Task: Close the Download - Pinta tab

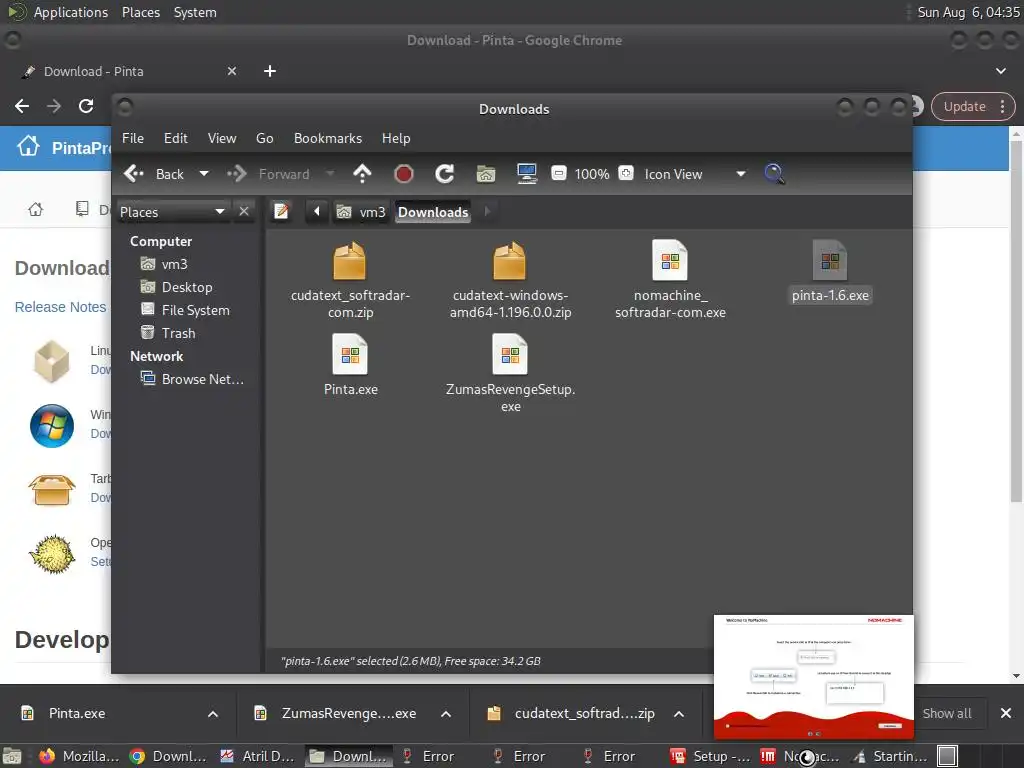Action: coord(232,71)
